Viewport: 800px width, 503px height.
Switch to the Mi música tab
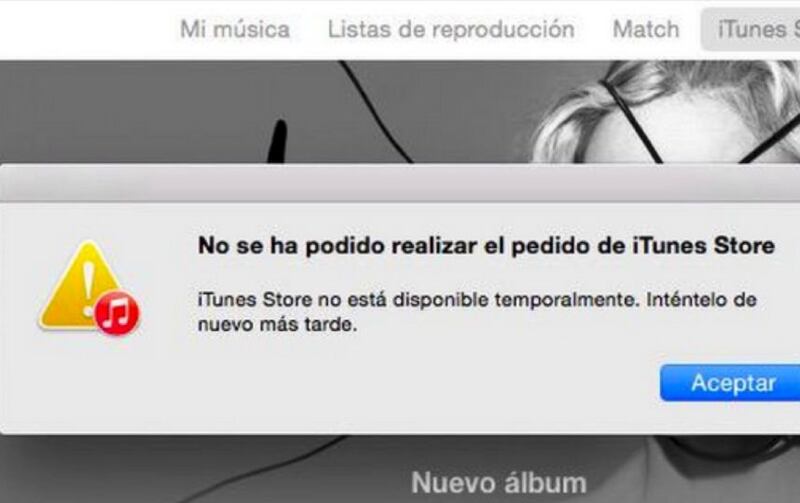click(235, 29)
